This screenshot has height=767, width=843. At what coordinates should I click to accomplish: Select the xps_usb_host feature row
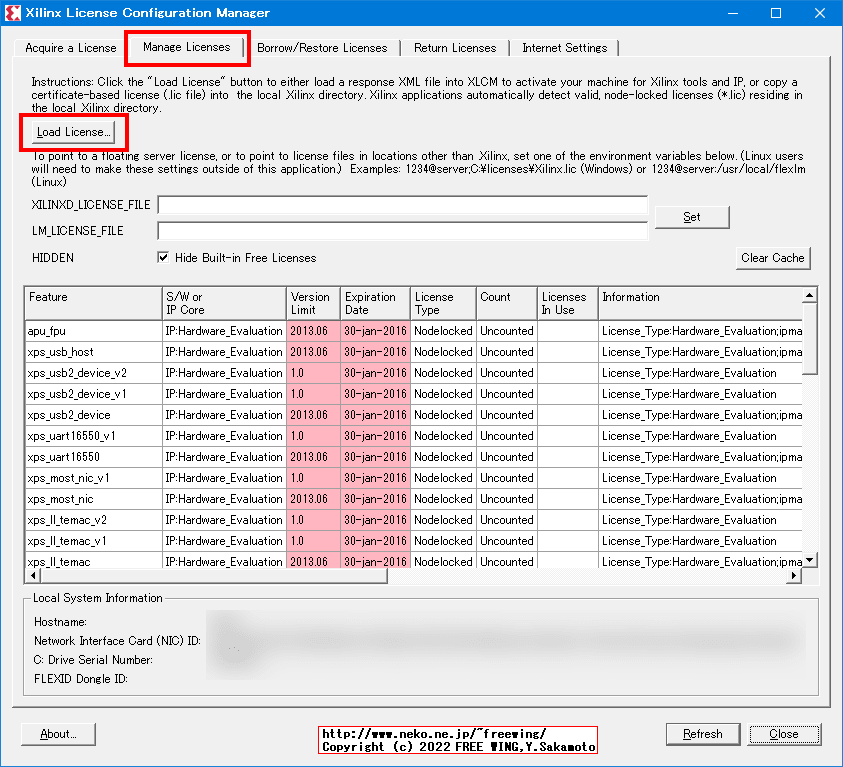[92, 352]
